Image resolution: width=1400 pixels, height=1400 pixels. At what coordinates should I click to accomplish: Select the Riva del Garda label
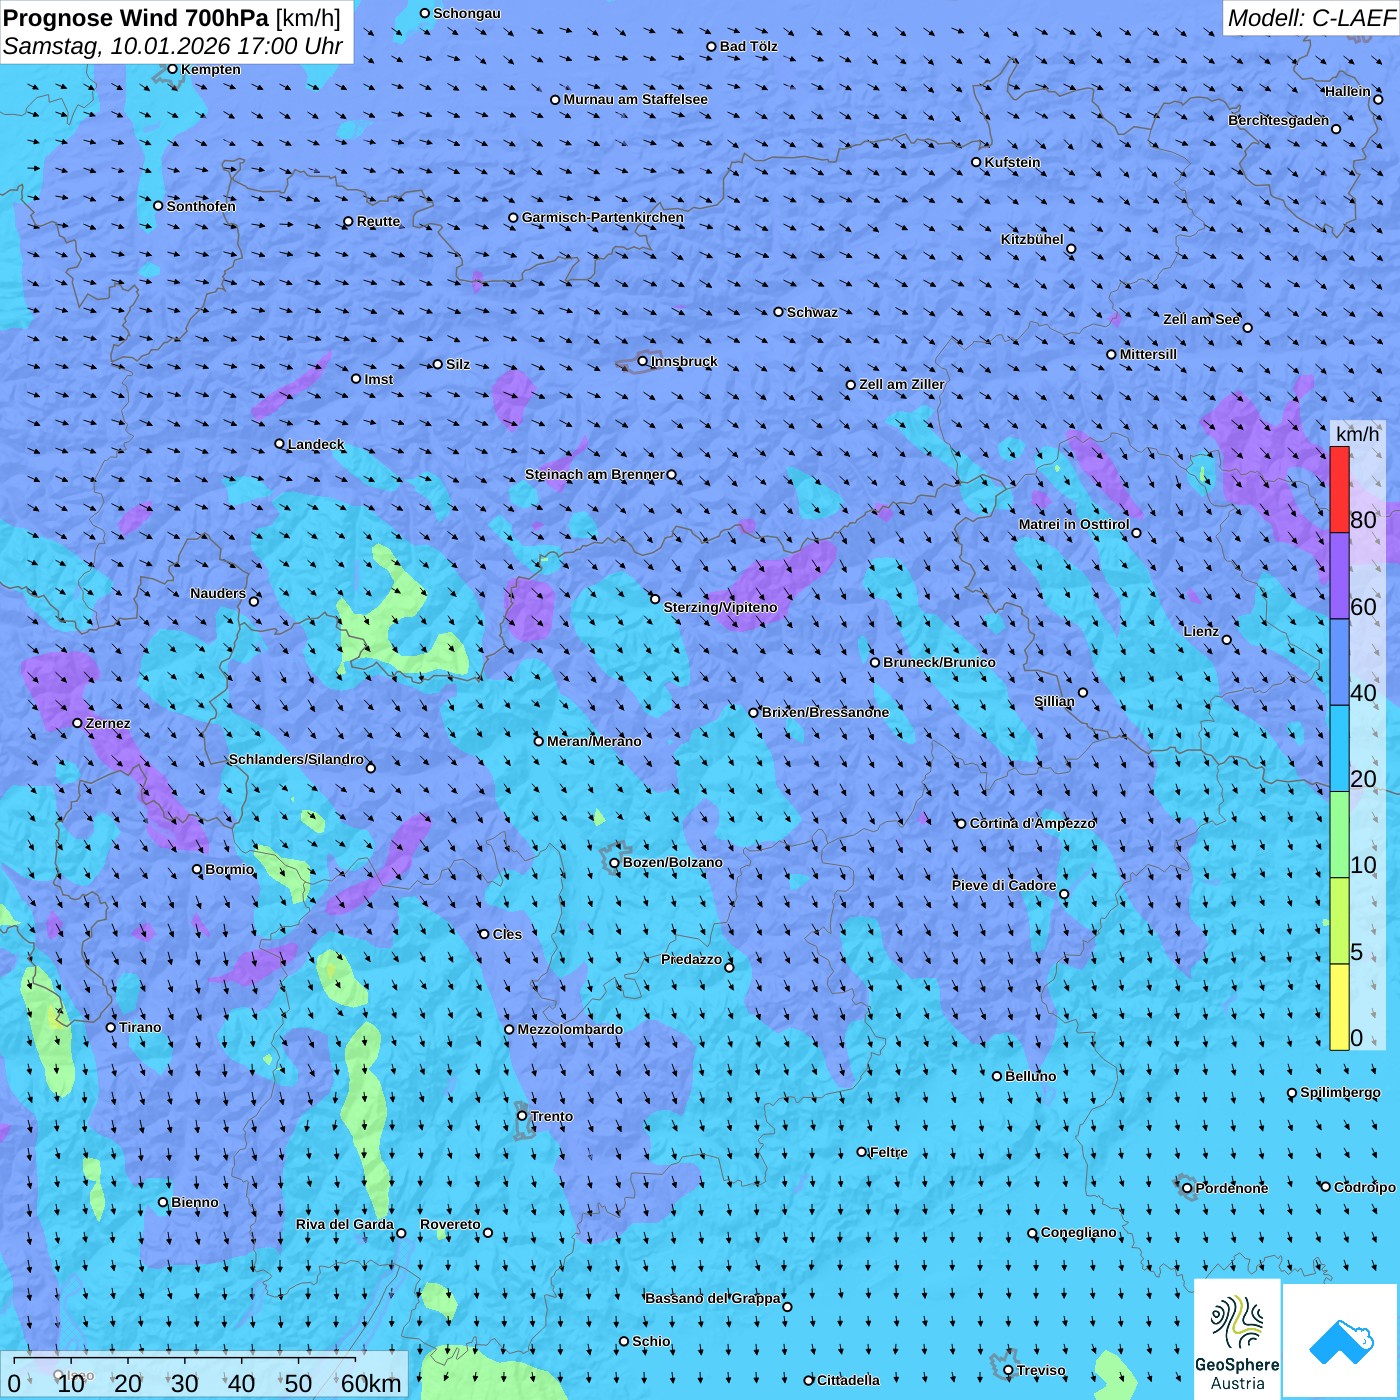click(x=345, y=1224)
